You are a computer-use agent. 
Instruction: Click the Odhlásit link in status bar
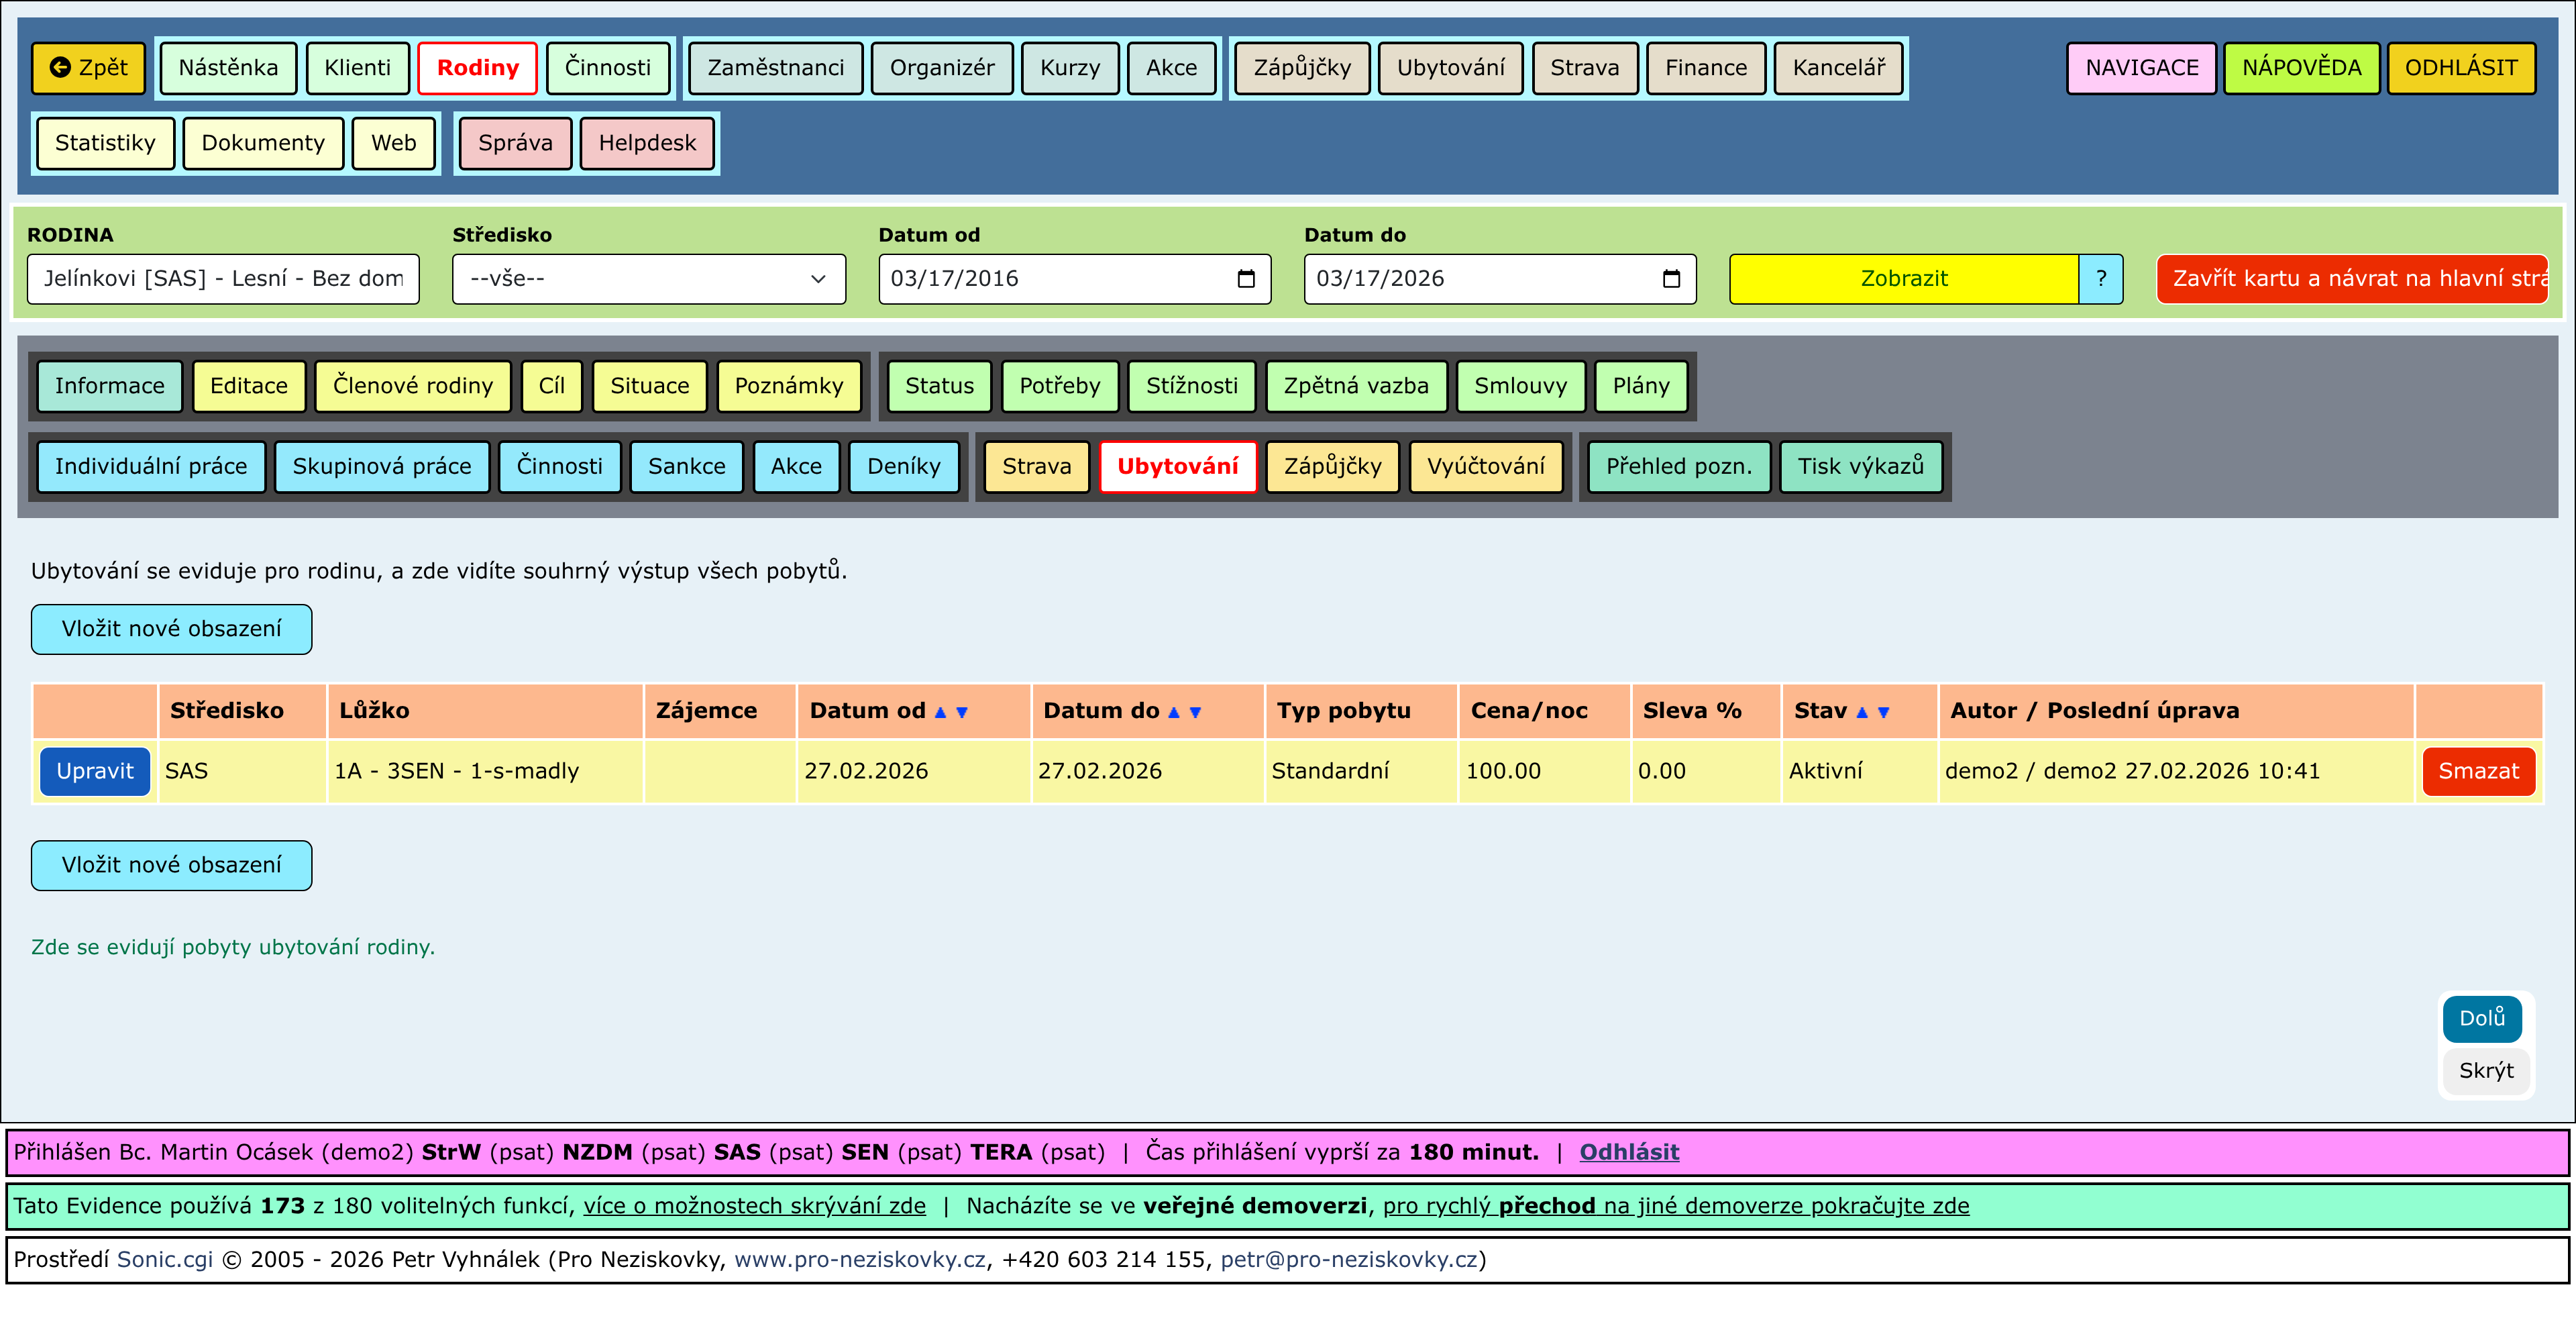[1628, 1152]
